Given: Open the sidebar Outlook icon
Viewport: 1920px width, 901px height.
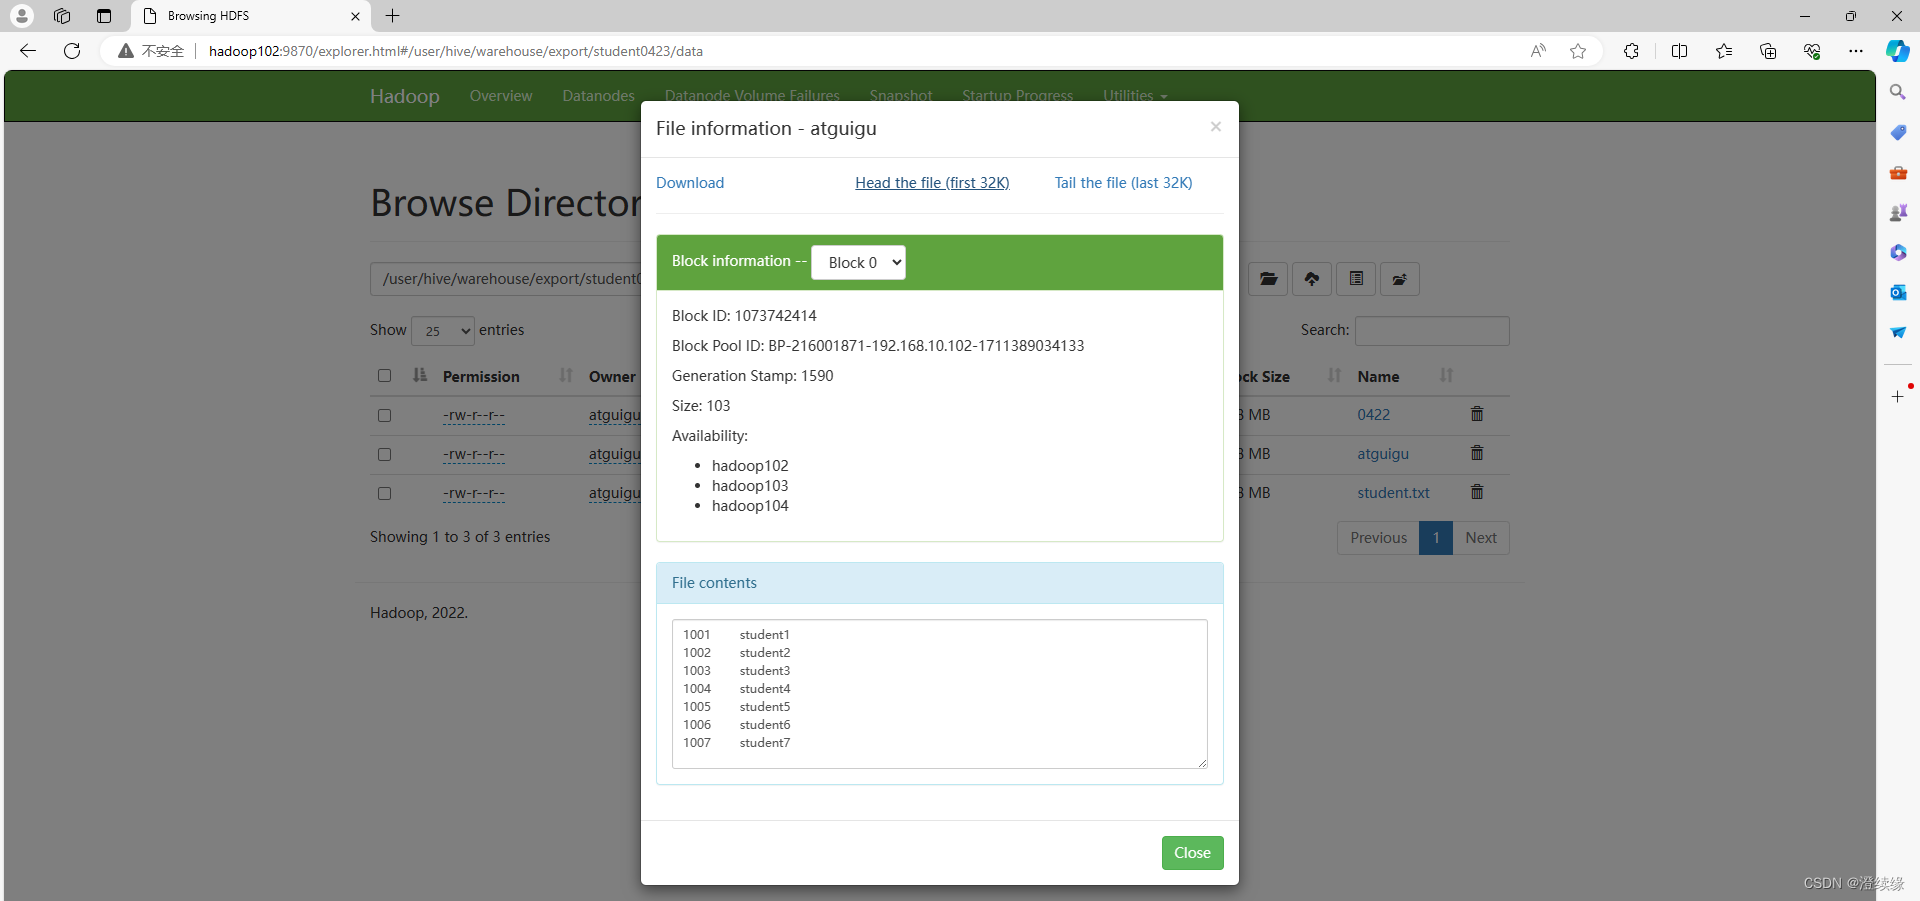Looking at the screenshot, I should click(1898, 292).
